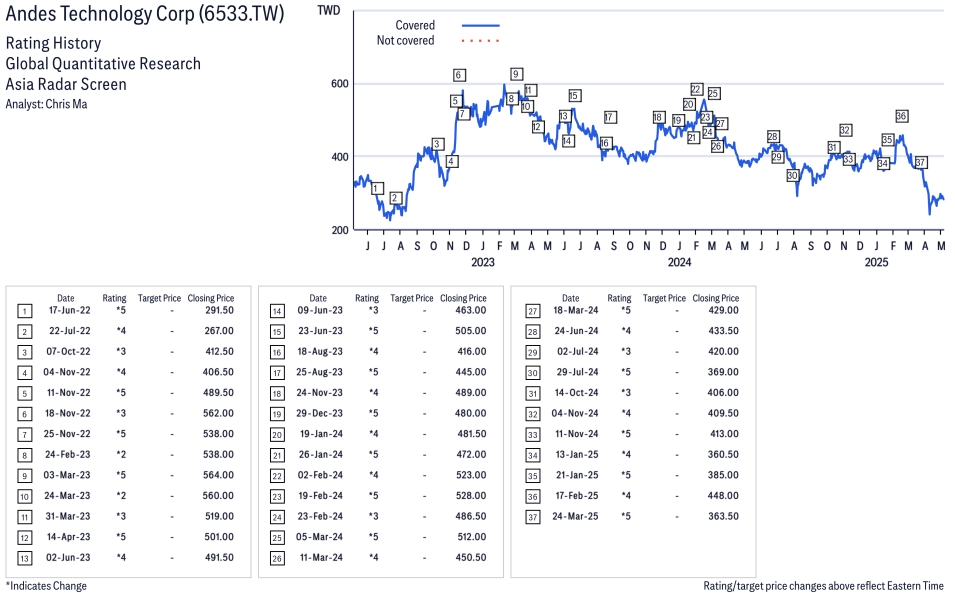Screen dimensions: 955x593
Task: Select the date 14-Apr-23 in the table
Action: pyautogui.click(x=68, y=537)
